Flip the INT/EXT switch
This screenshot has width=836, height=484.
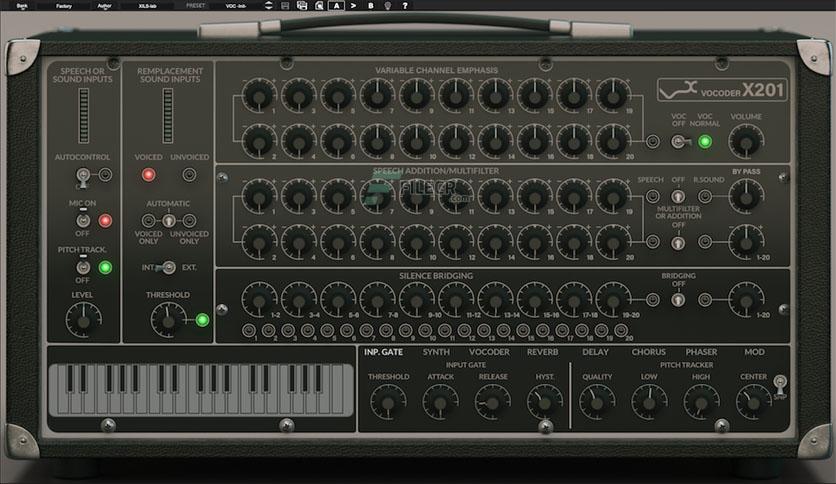point(167,267)
